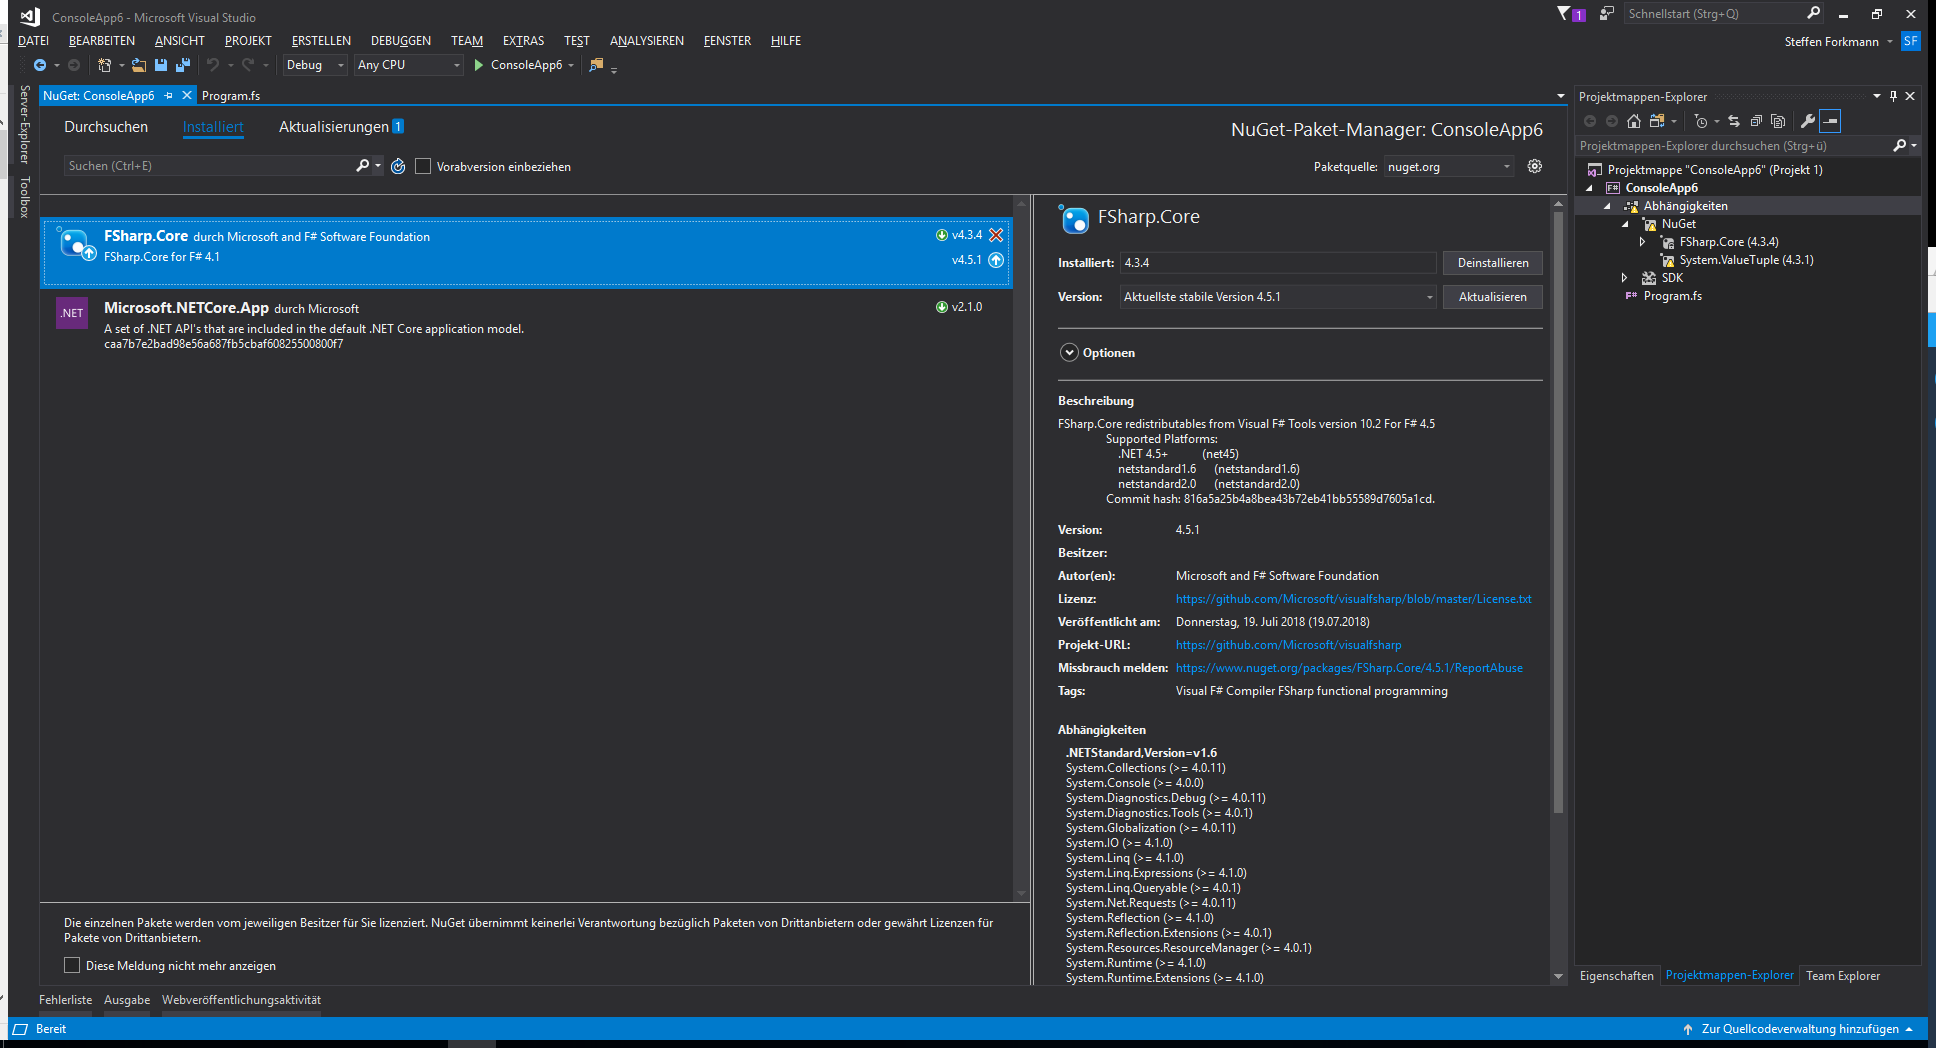The image size is (1936, 1048).
Task: Open NuGet settings gear icon
Action: [1535, 166]
